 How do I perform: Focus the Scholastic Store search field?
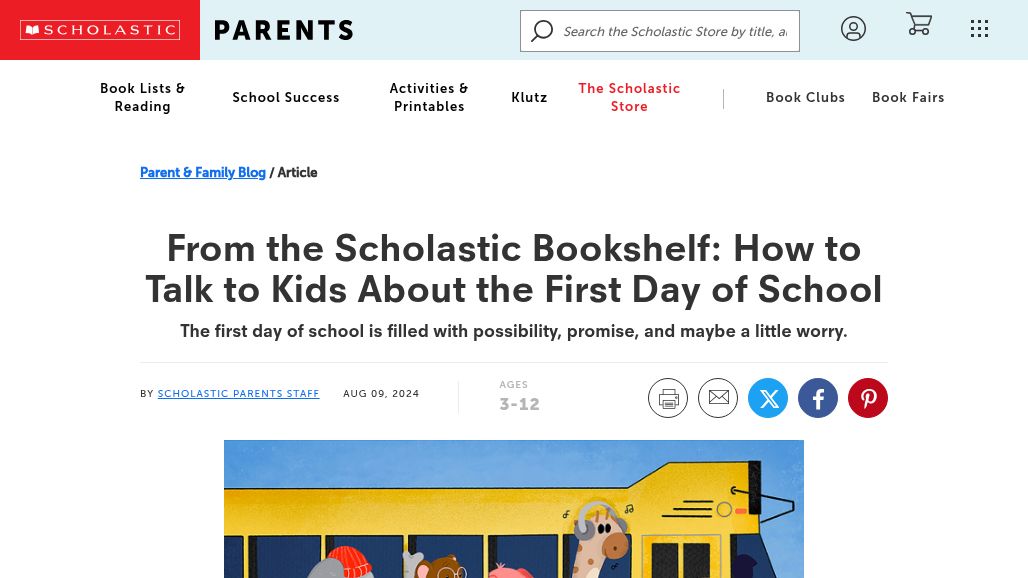[x=675, y=31]
